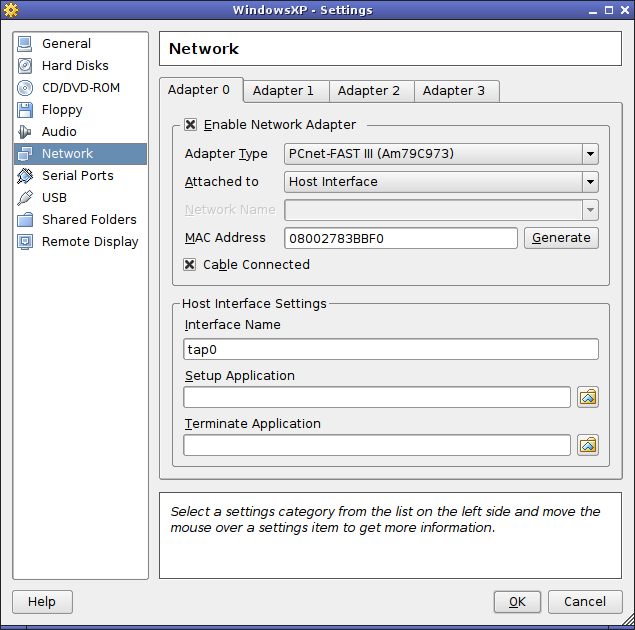Click the Serial Ports connector icon

24,176
